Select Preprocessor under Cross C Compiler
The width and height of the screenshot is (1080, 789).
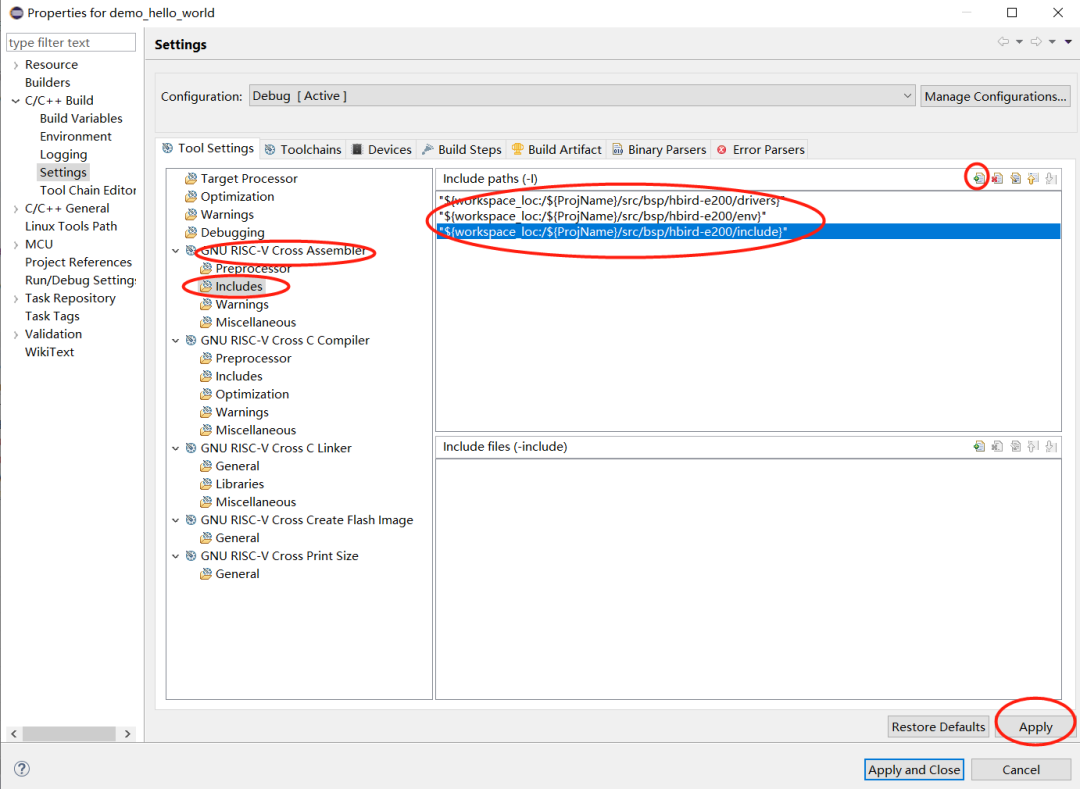(253, 358)
